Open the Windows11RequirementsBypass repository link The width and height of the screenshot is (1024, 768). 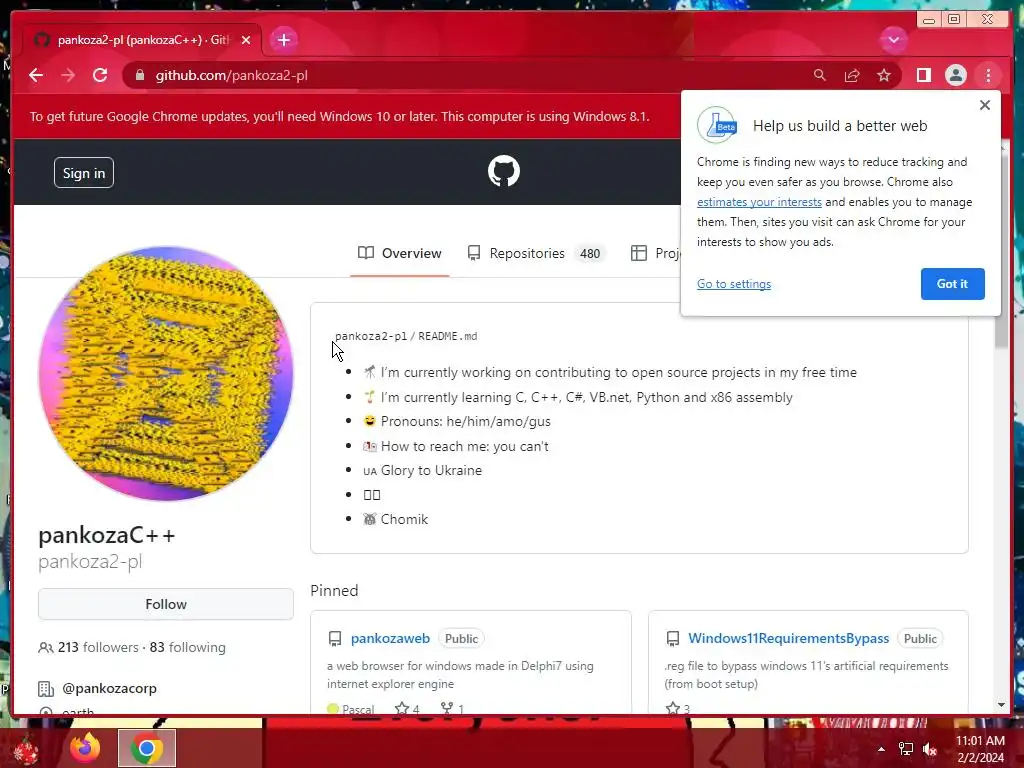788,639
